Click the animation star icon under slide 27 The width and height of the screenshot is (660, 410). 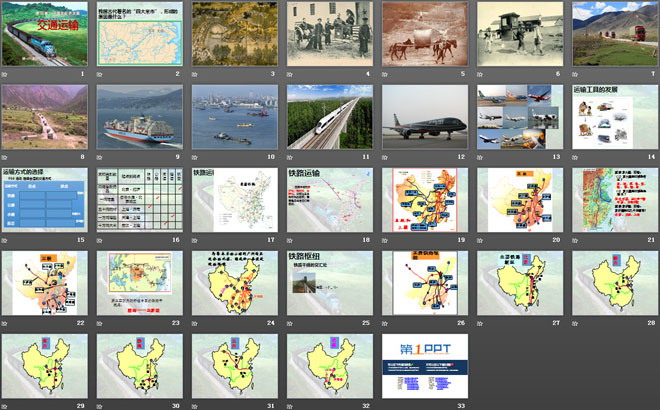[x=480, y=324]
